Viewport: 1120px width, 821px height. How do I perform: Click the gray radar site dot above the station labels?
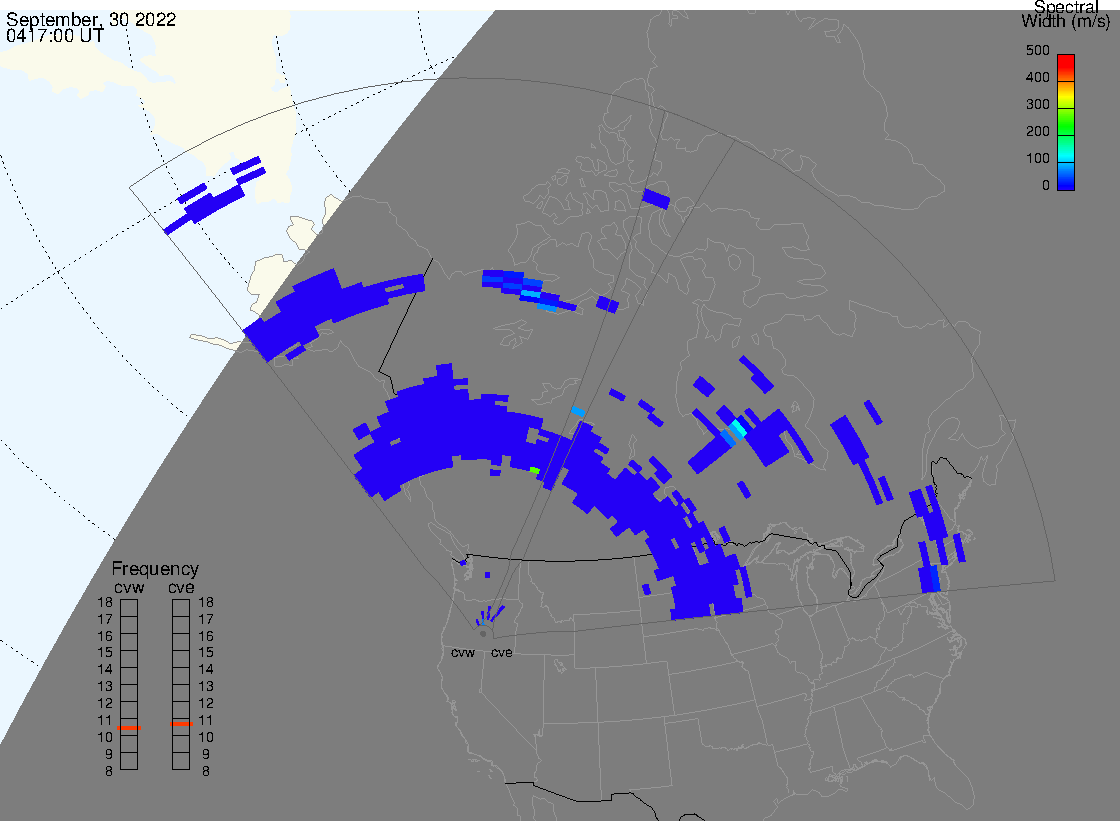(484, 634)
